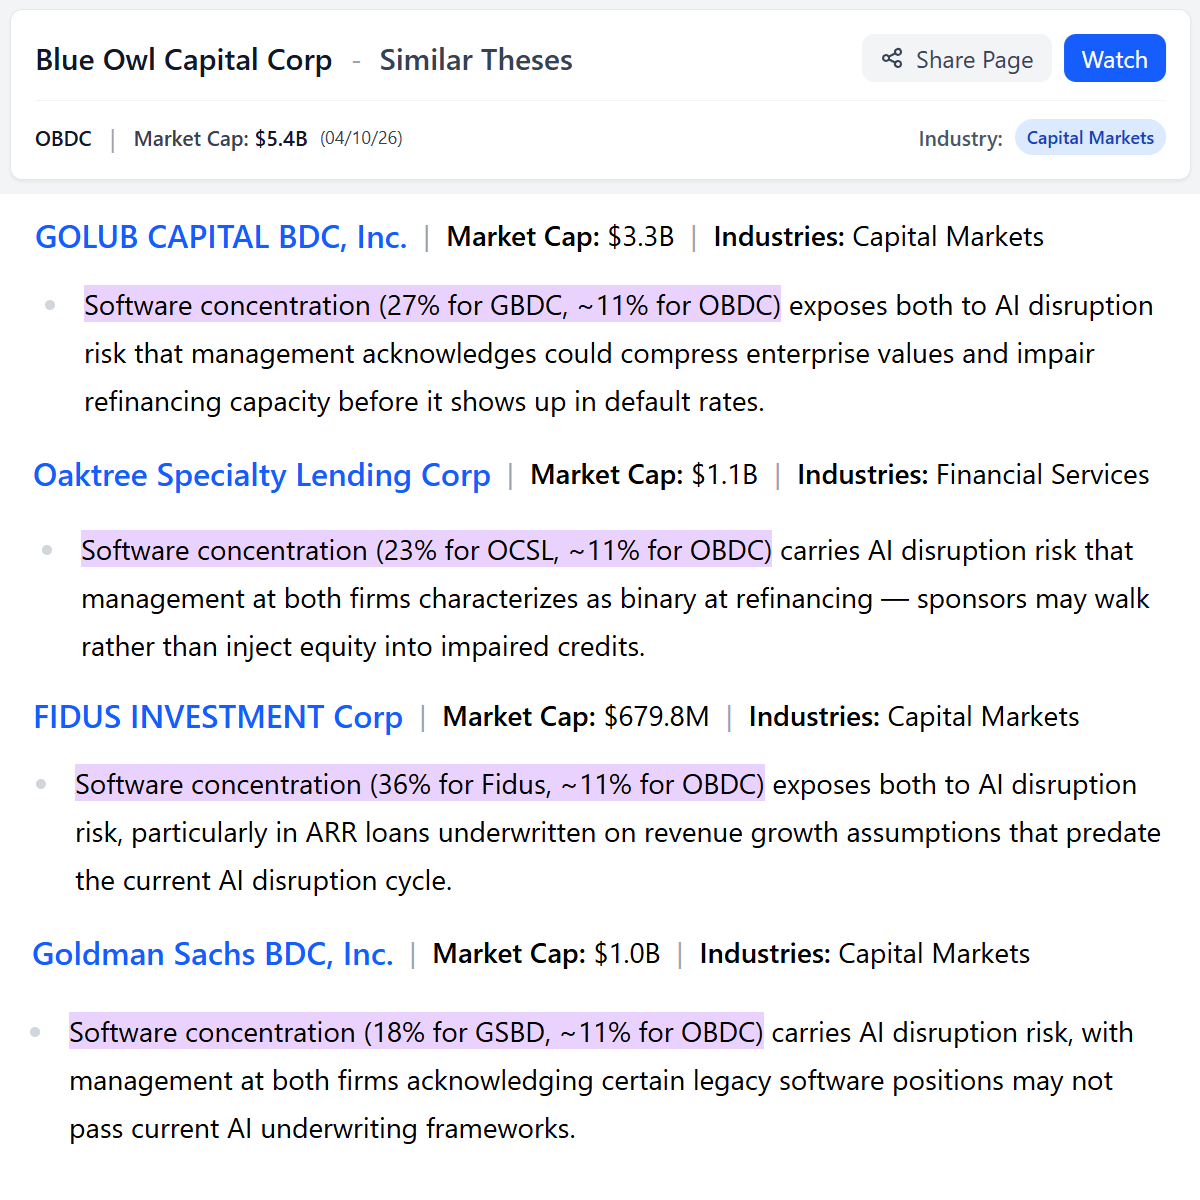
Task: Click the Blue Owl Capital Corp title
Action: (x=184, y=60)
